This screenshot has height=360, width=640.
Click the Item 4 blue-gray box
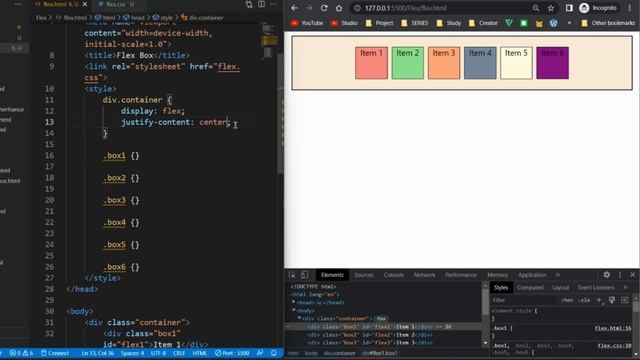[480, 63]
